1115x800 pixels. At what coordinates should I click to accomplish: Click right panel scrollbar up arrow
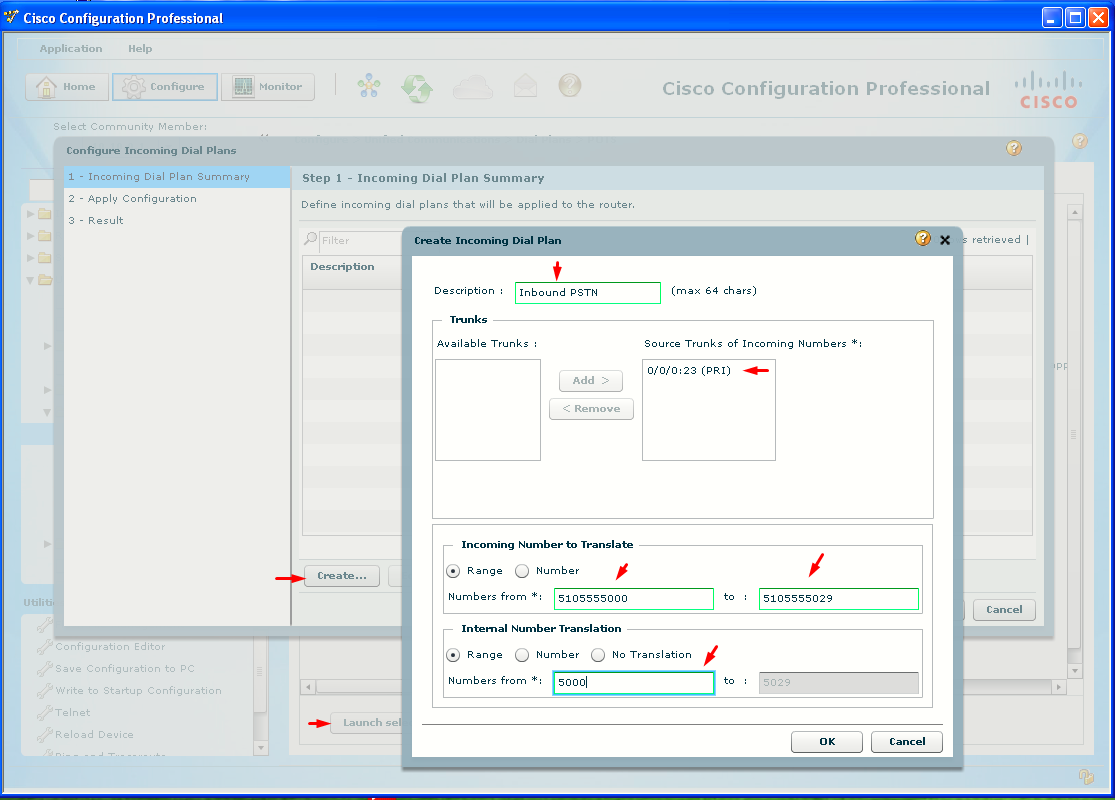tap(1074, 212)
